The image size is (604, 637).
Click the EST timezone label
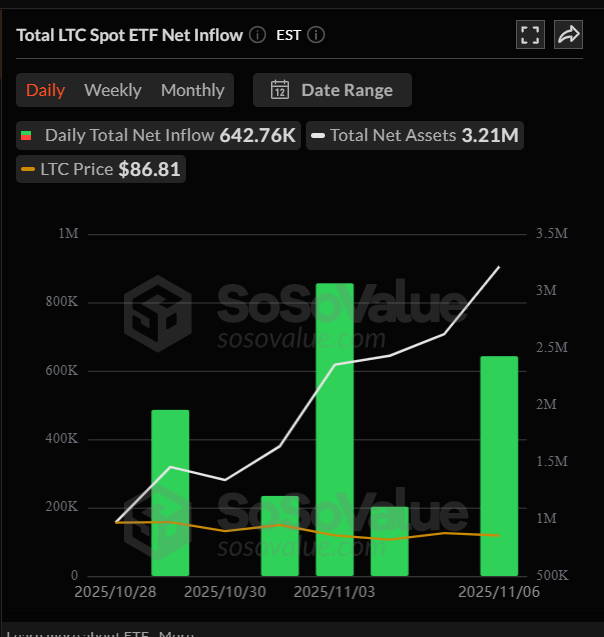(288, 35)
